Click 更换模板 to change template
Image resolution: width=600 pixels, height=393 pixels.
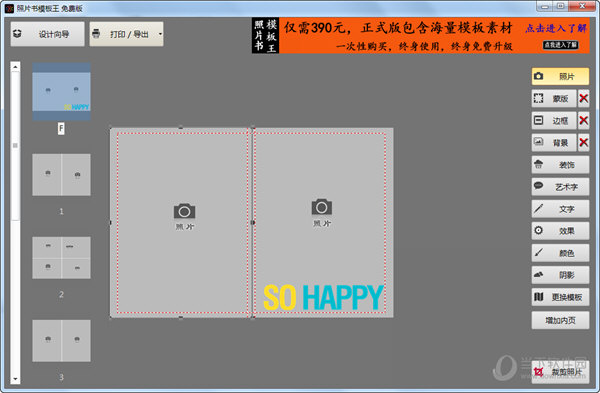tap(560, 297)
